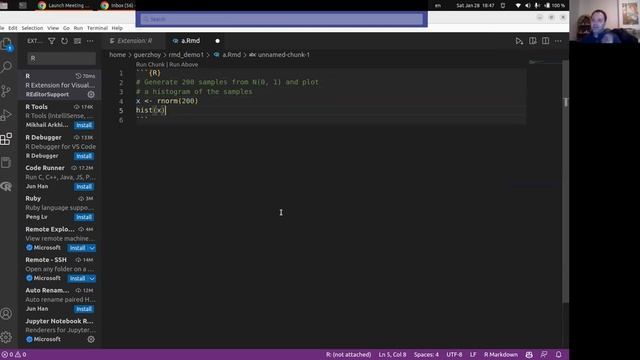Open the manage gear for R extension

click(91, 94)
